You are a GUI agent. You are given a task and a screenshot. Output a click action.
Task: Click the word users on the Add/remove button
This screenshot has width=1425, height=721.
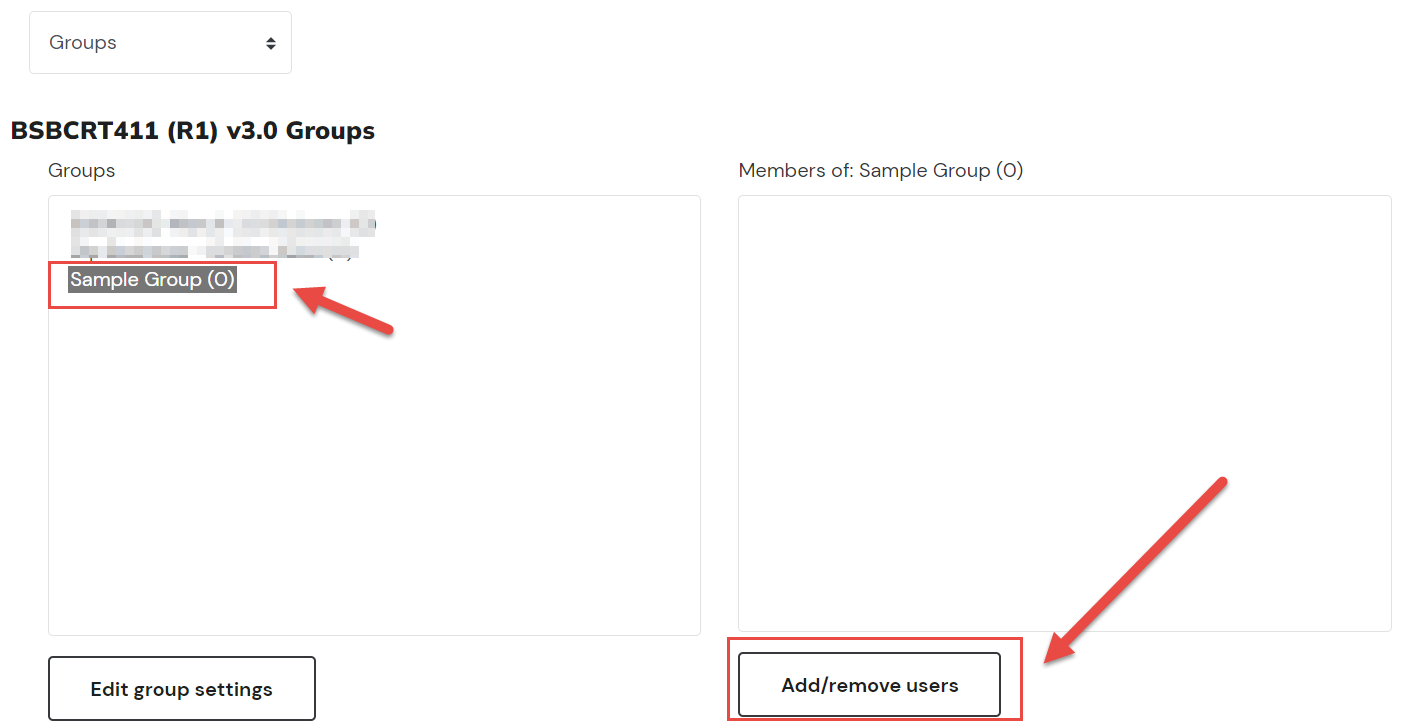coord(931,685)
